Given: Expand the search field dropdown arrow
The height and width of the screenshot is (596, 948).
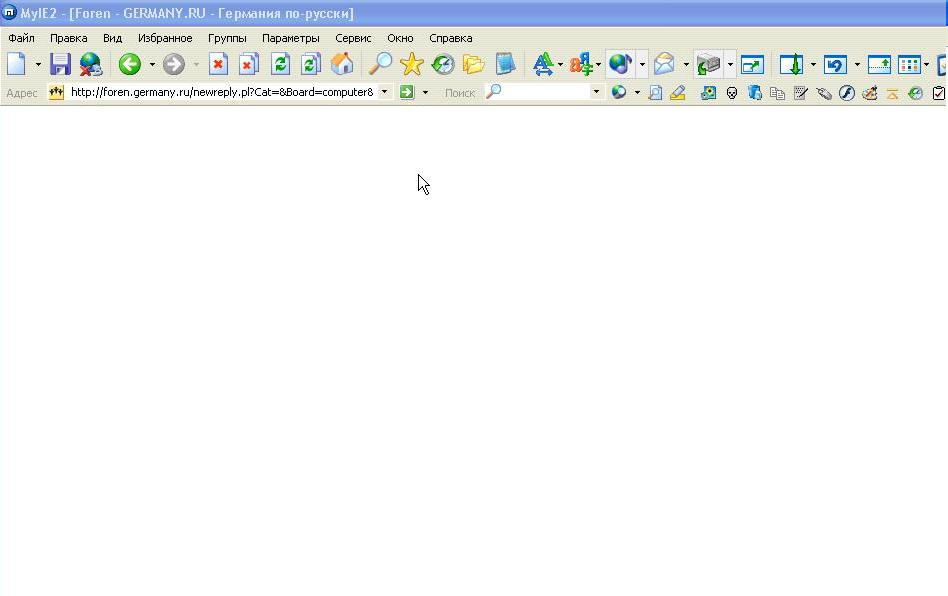Looking at the screenshot, I should [x=596, y=92].
